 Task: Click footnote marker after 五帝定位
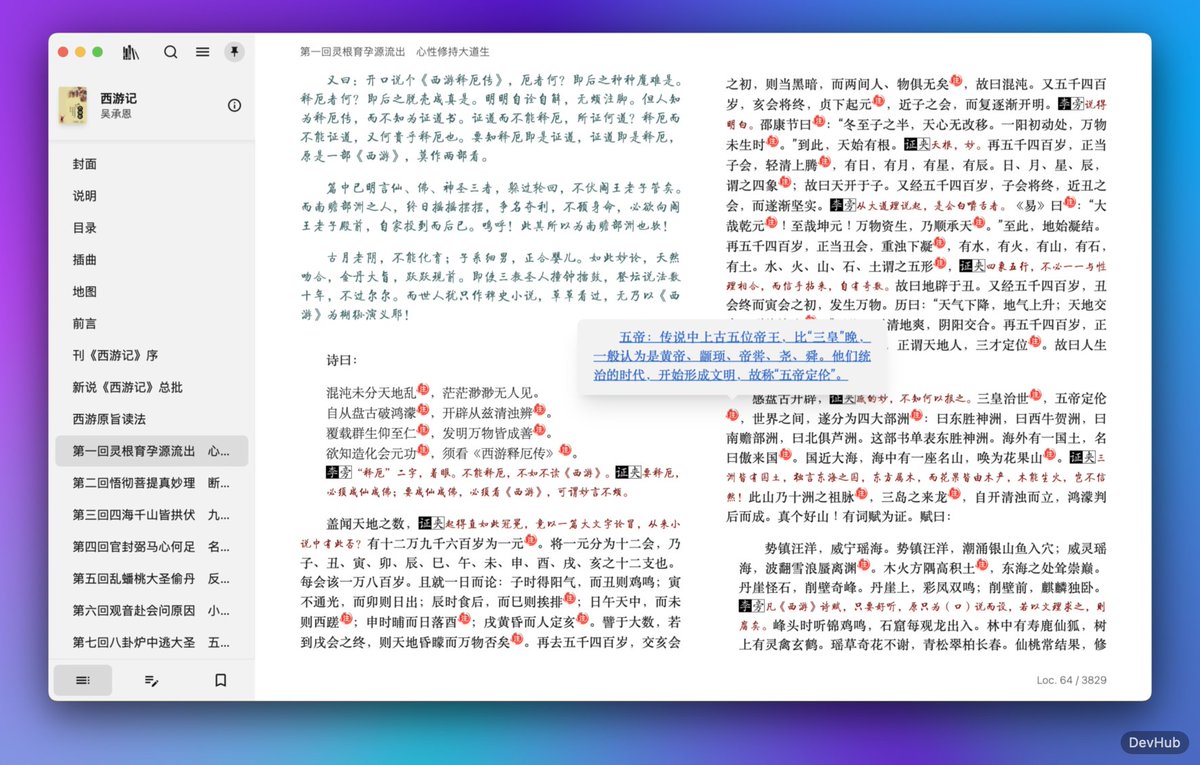[732, 413]
